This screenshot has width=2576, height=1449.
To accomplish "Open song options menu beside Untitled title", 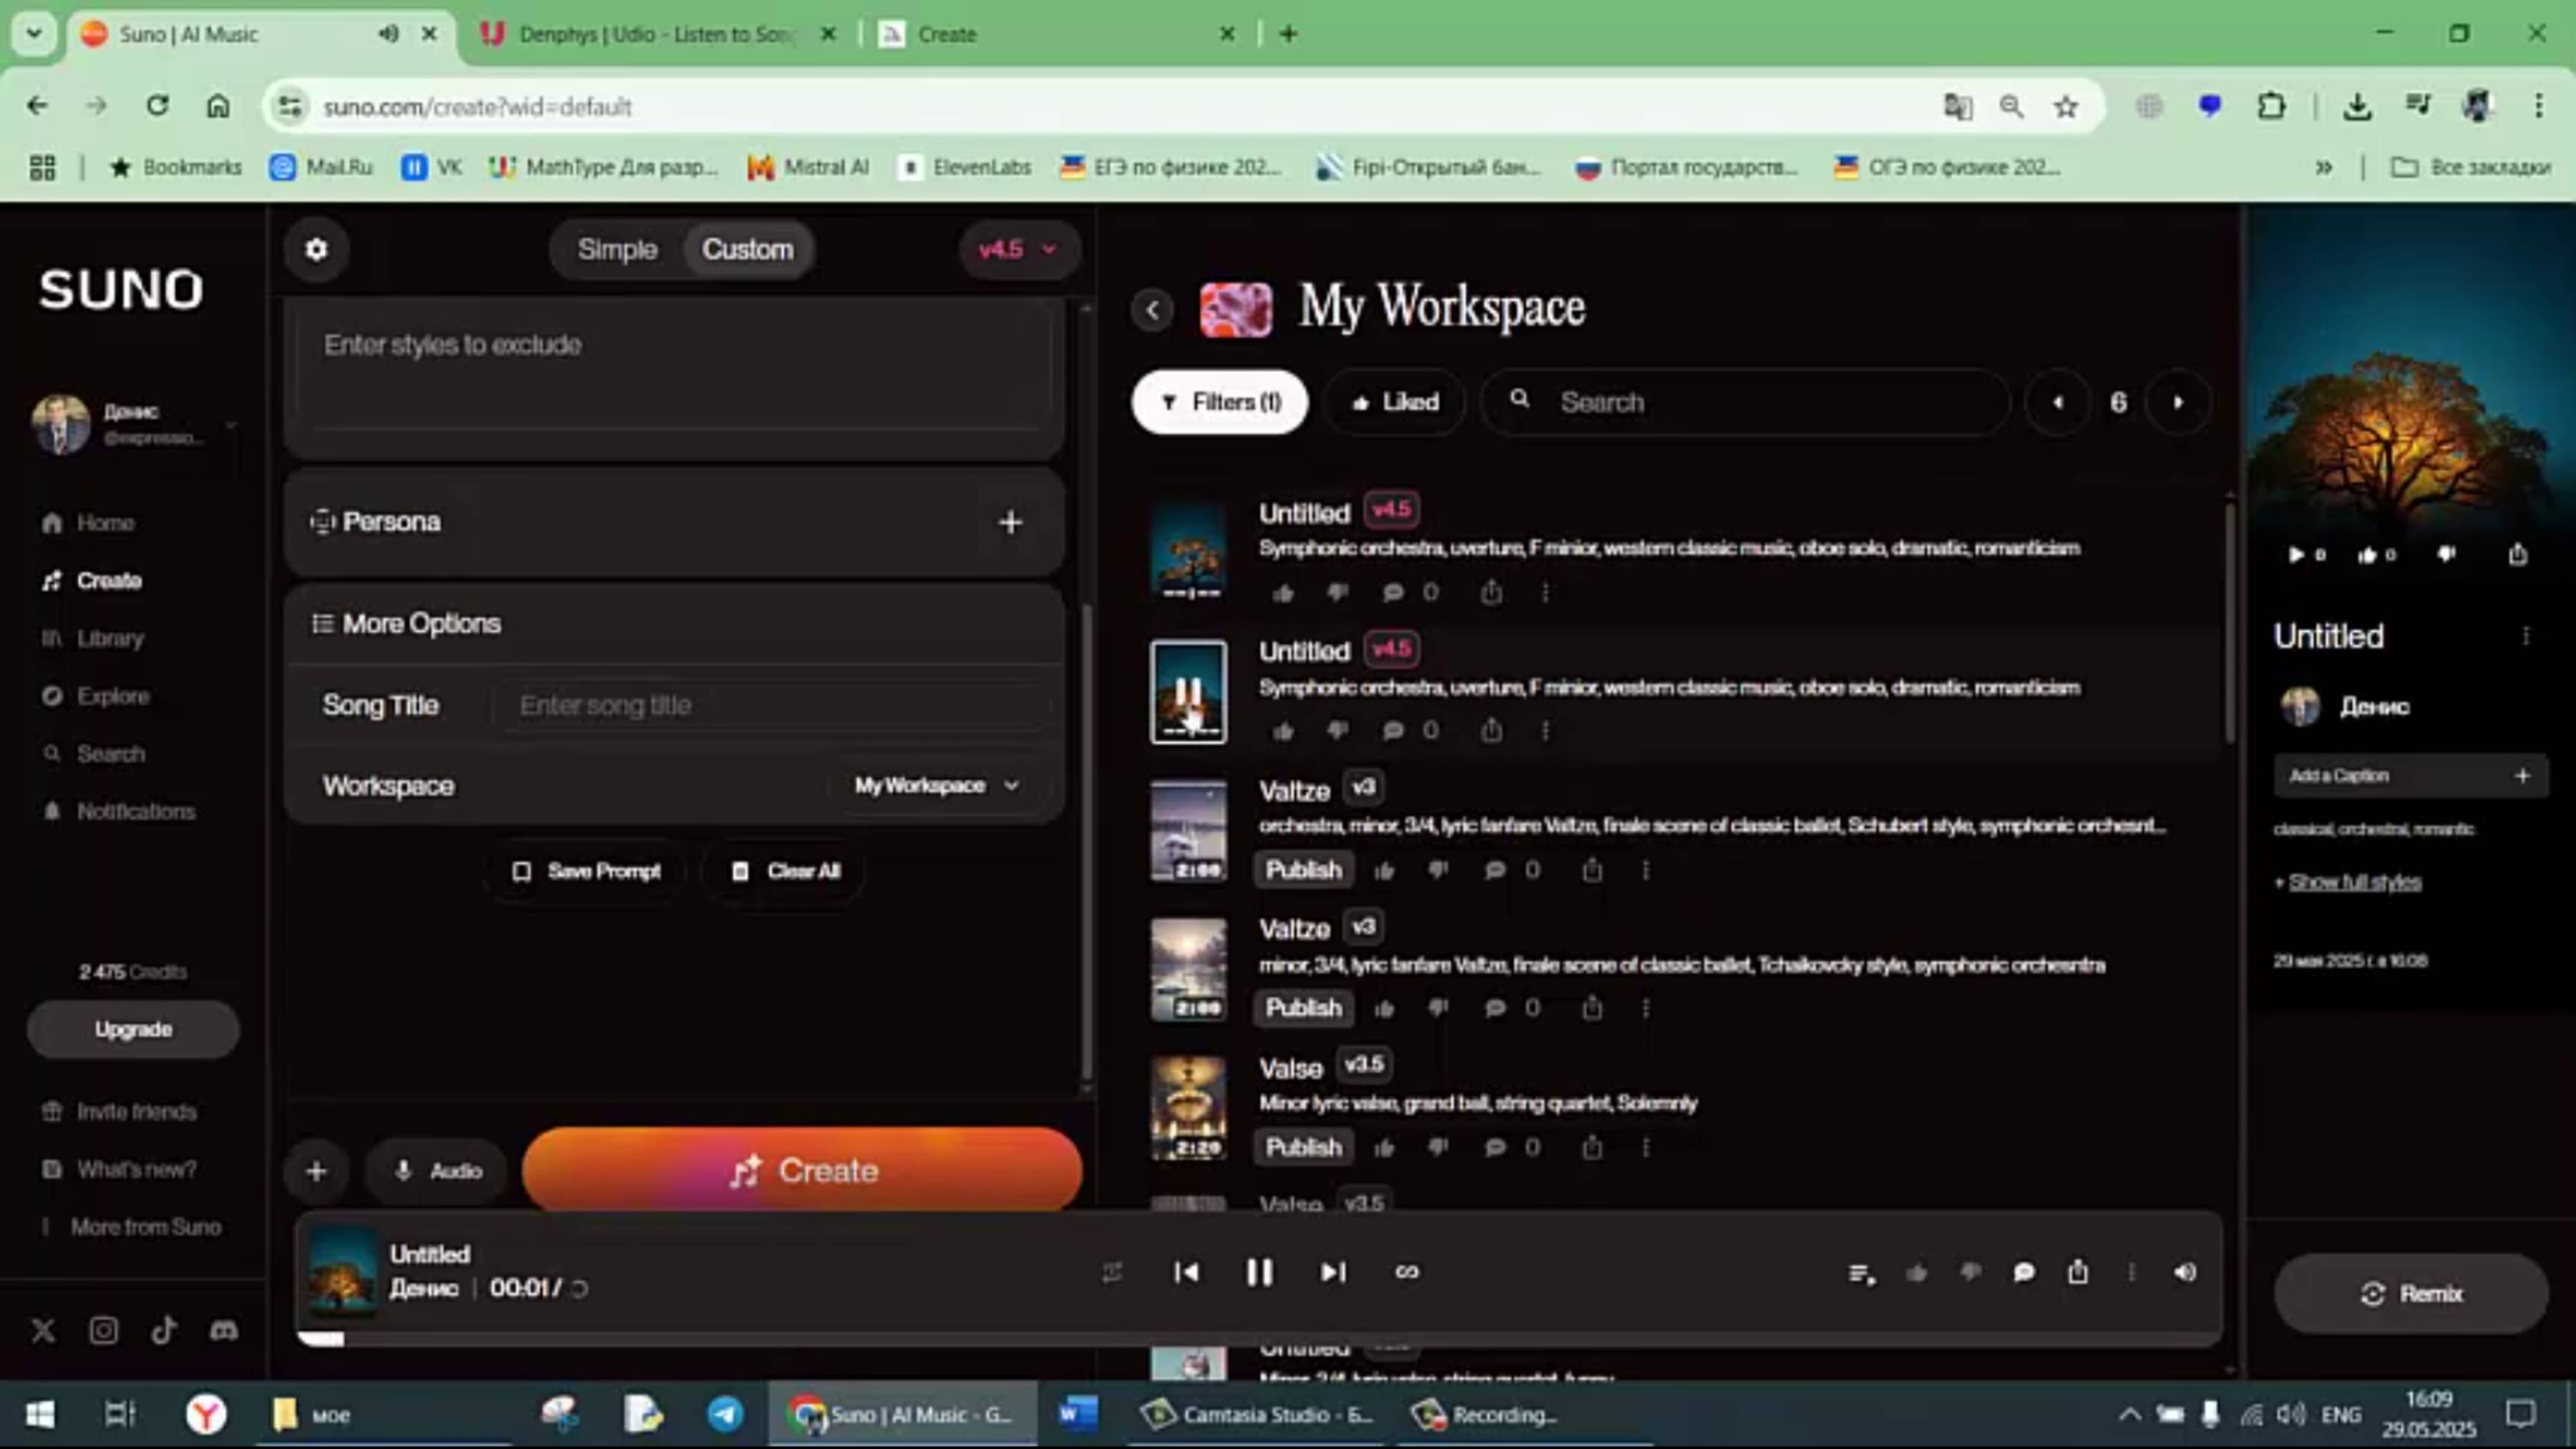I will pyautogui.click(x=2526, y=636).
